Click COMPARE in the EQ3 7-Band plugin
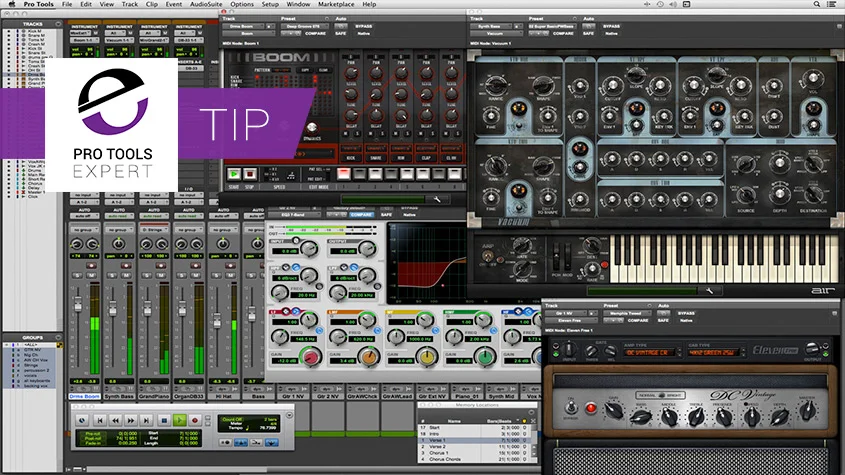The image size is (845, 475). point(361,215)
